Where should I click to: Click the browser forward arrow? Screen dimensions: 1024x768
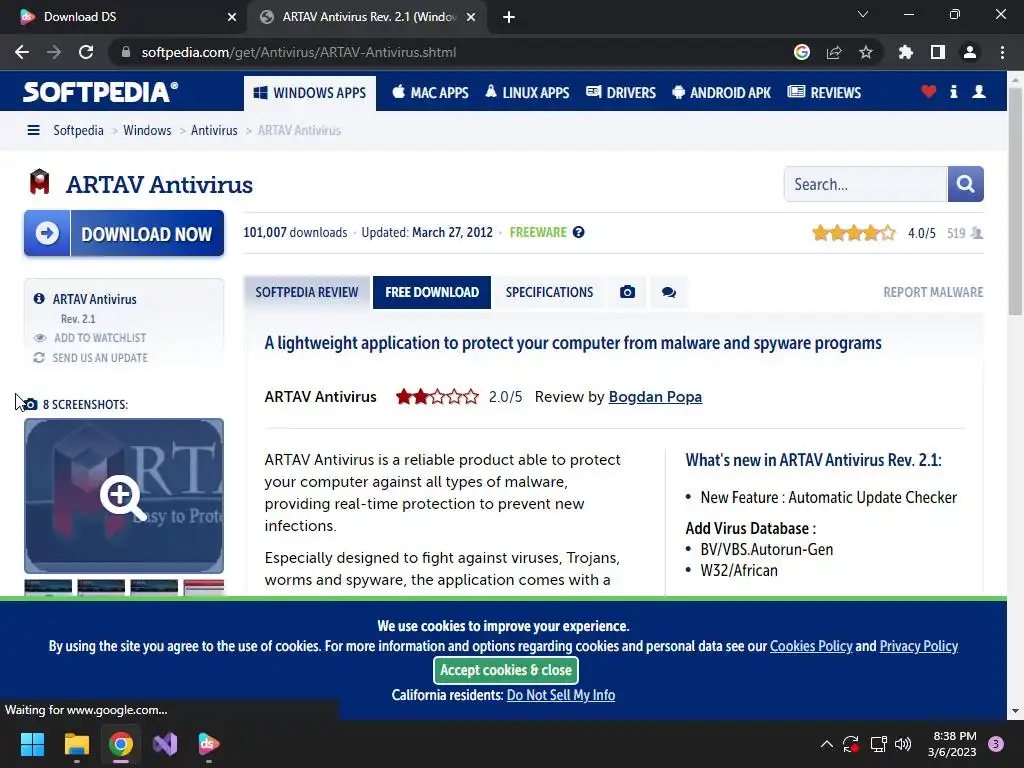tap(54, 52)
